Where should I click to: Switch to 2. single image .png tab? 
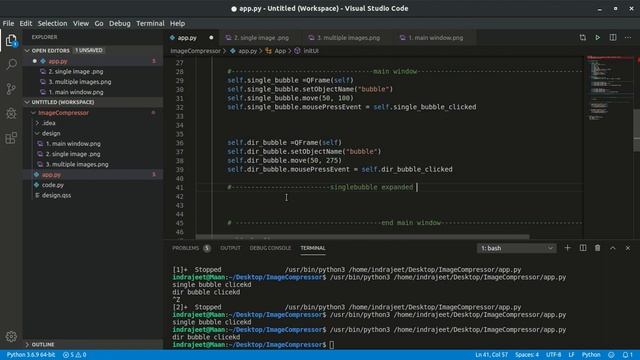[261, 38]
